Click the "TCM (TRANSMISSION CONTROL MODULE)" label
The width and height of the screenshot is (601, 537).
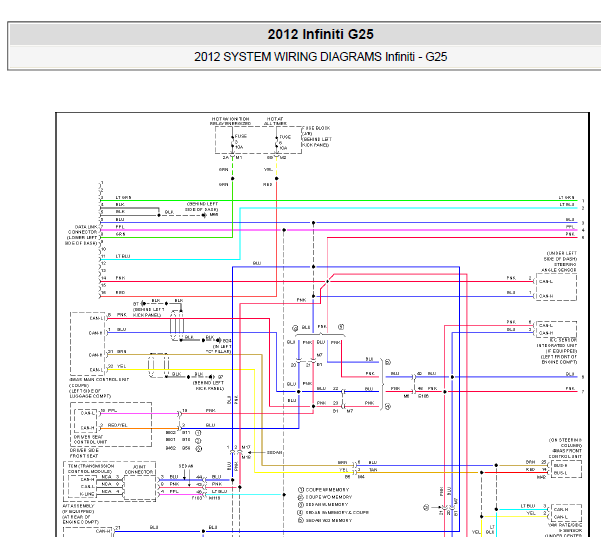(x=91, y=468)
